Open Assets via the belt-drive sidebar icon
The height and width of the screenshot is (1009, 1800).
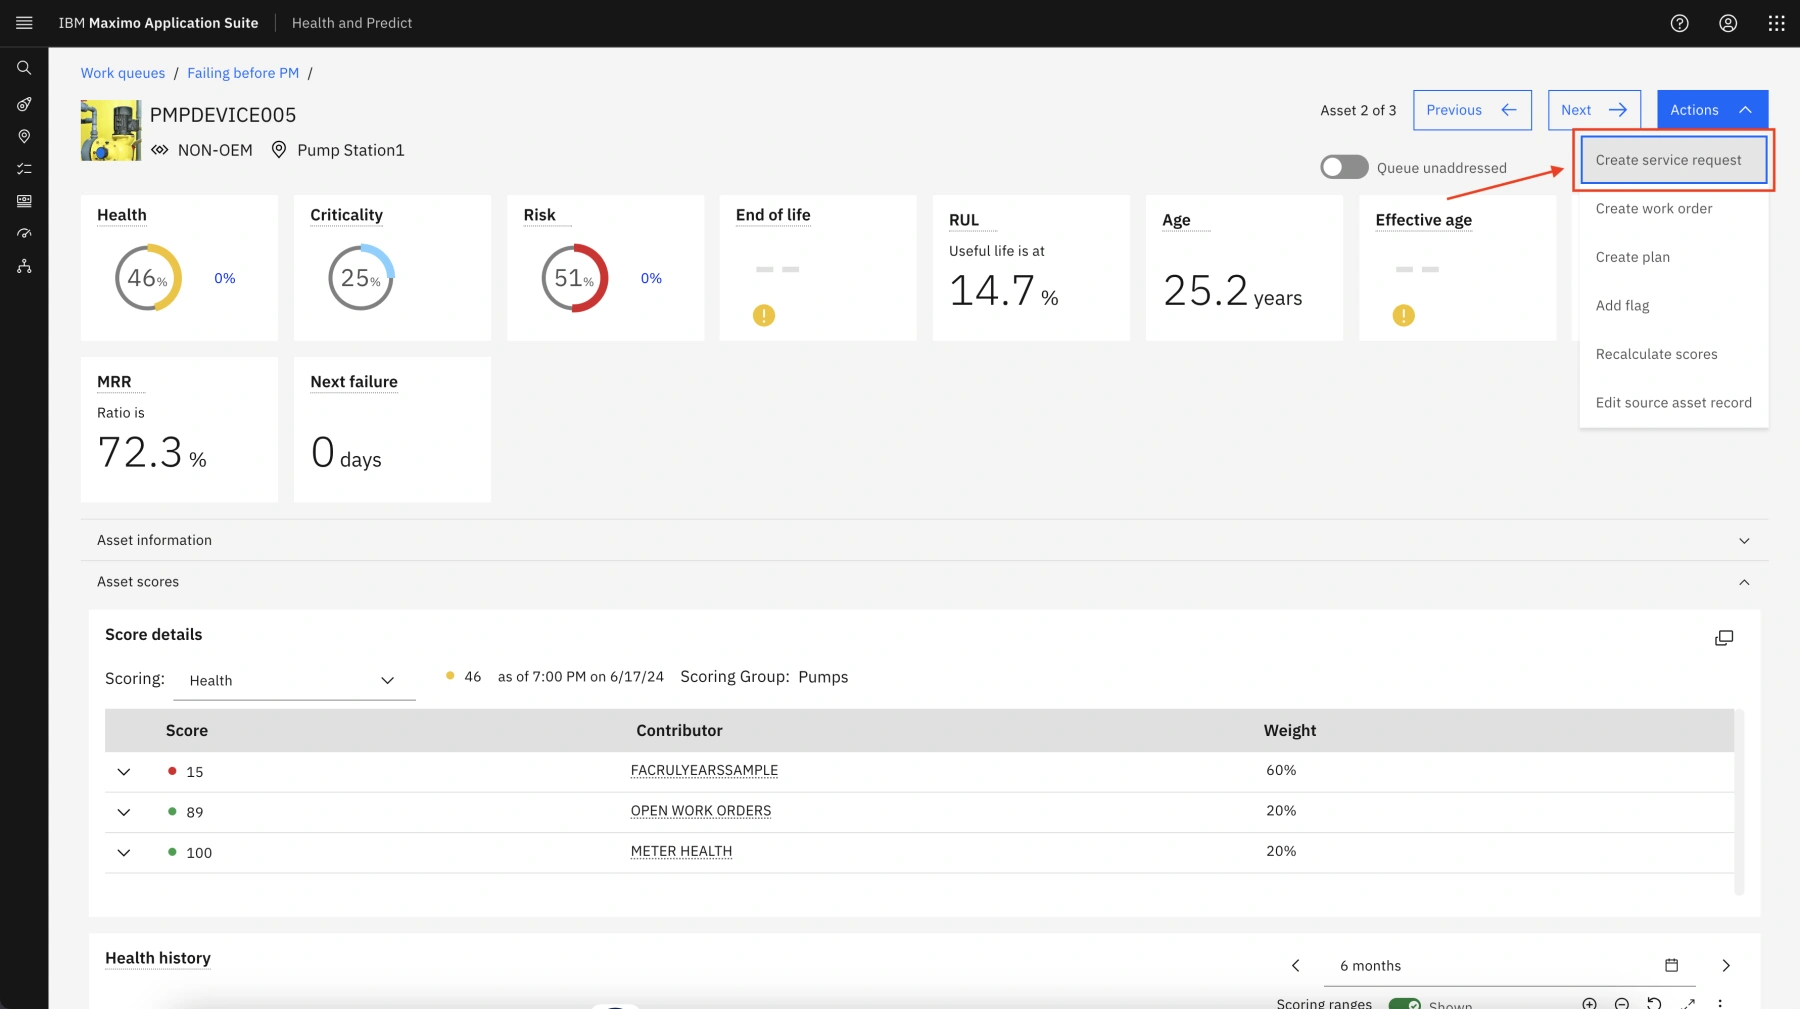coord(24,104)
